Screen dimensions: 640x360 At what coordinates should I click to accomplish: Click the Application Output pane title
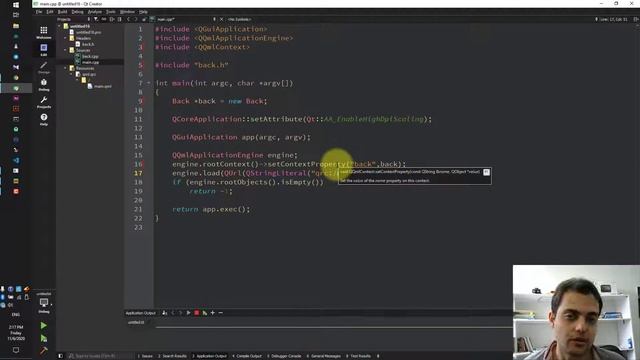coord(140,313)
